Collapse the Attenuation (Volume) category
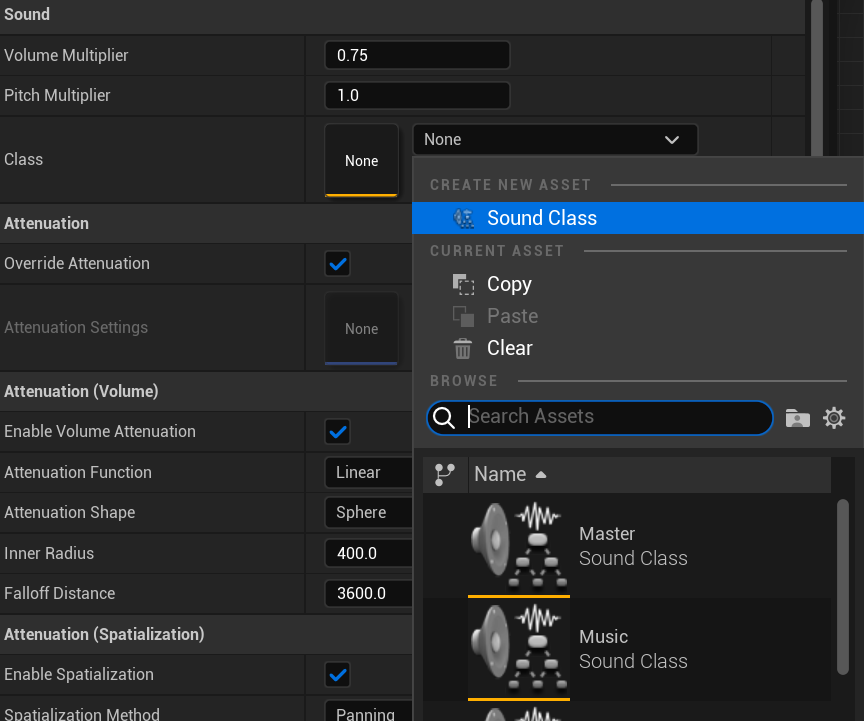Screen dimensions: 864x721 (x=206, y=391)
